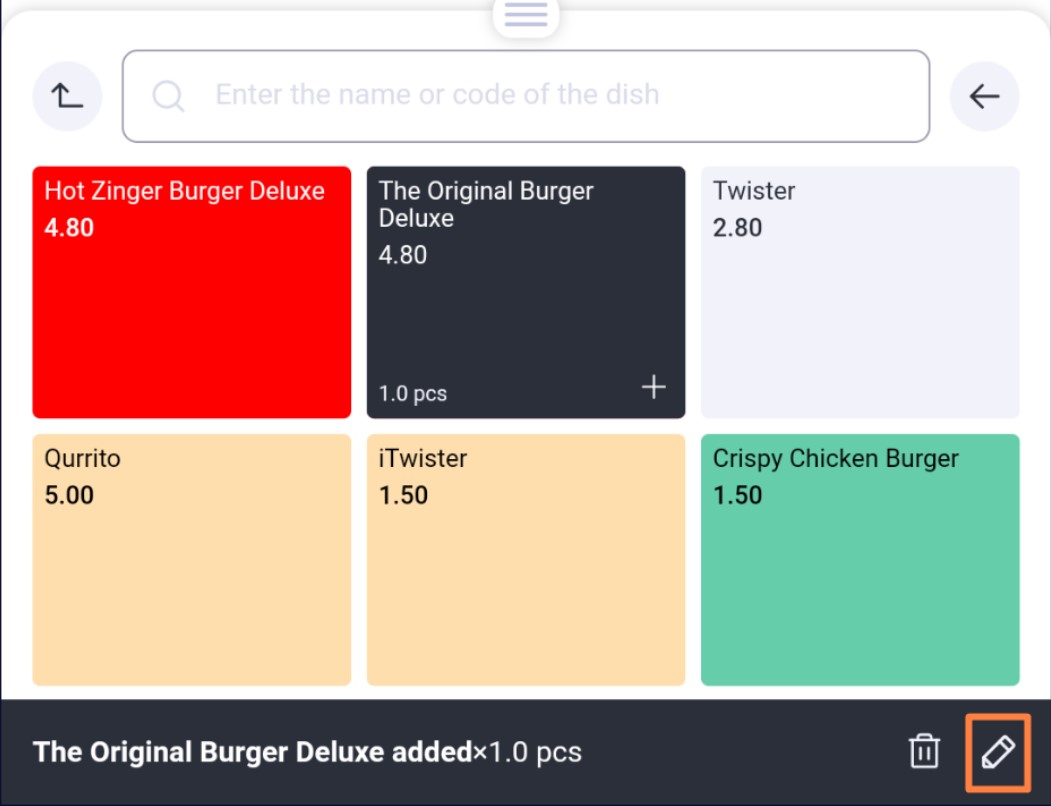
Task: Click the go-up-one-level arrow icon
Action: click(x=67, y=96)
